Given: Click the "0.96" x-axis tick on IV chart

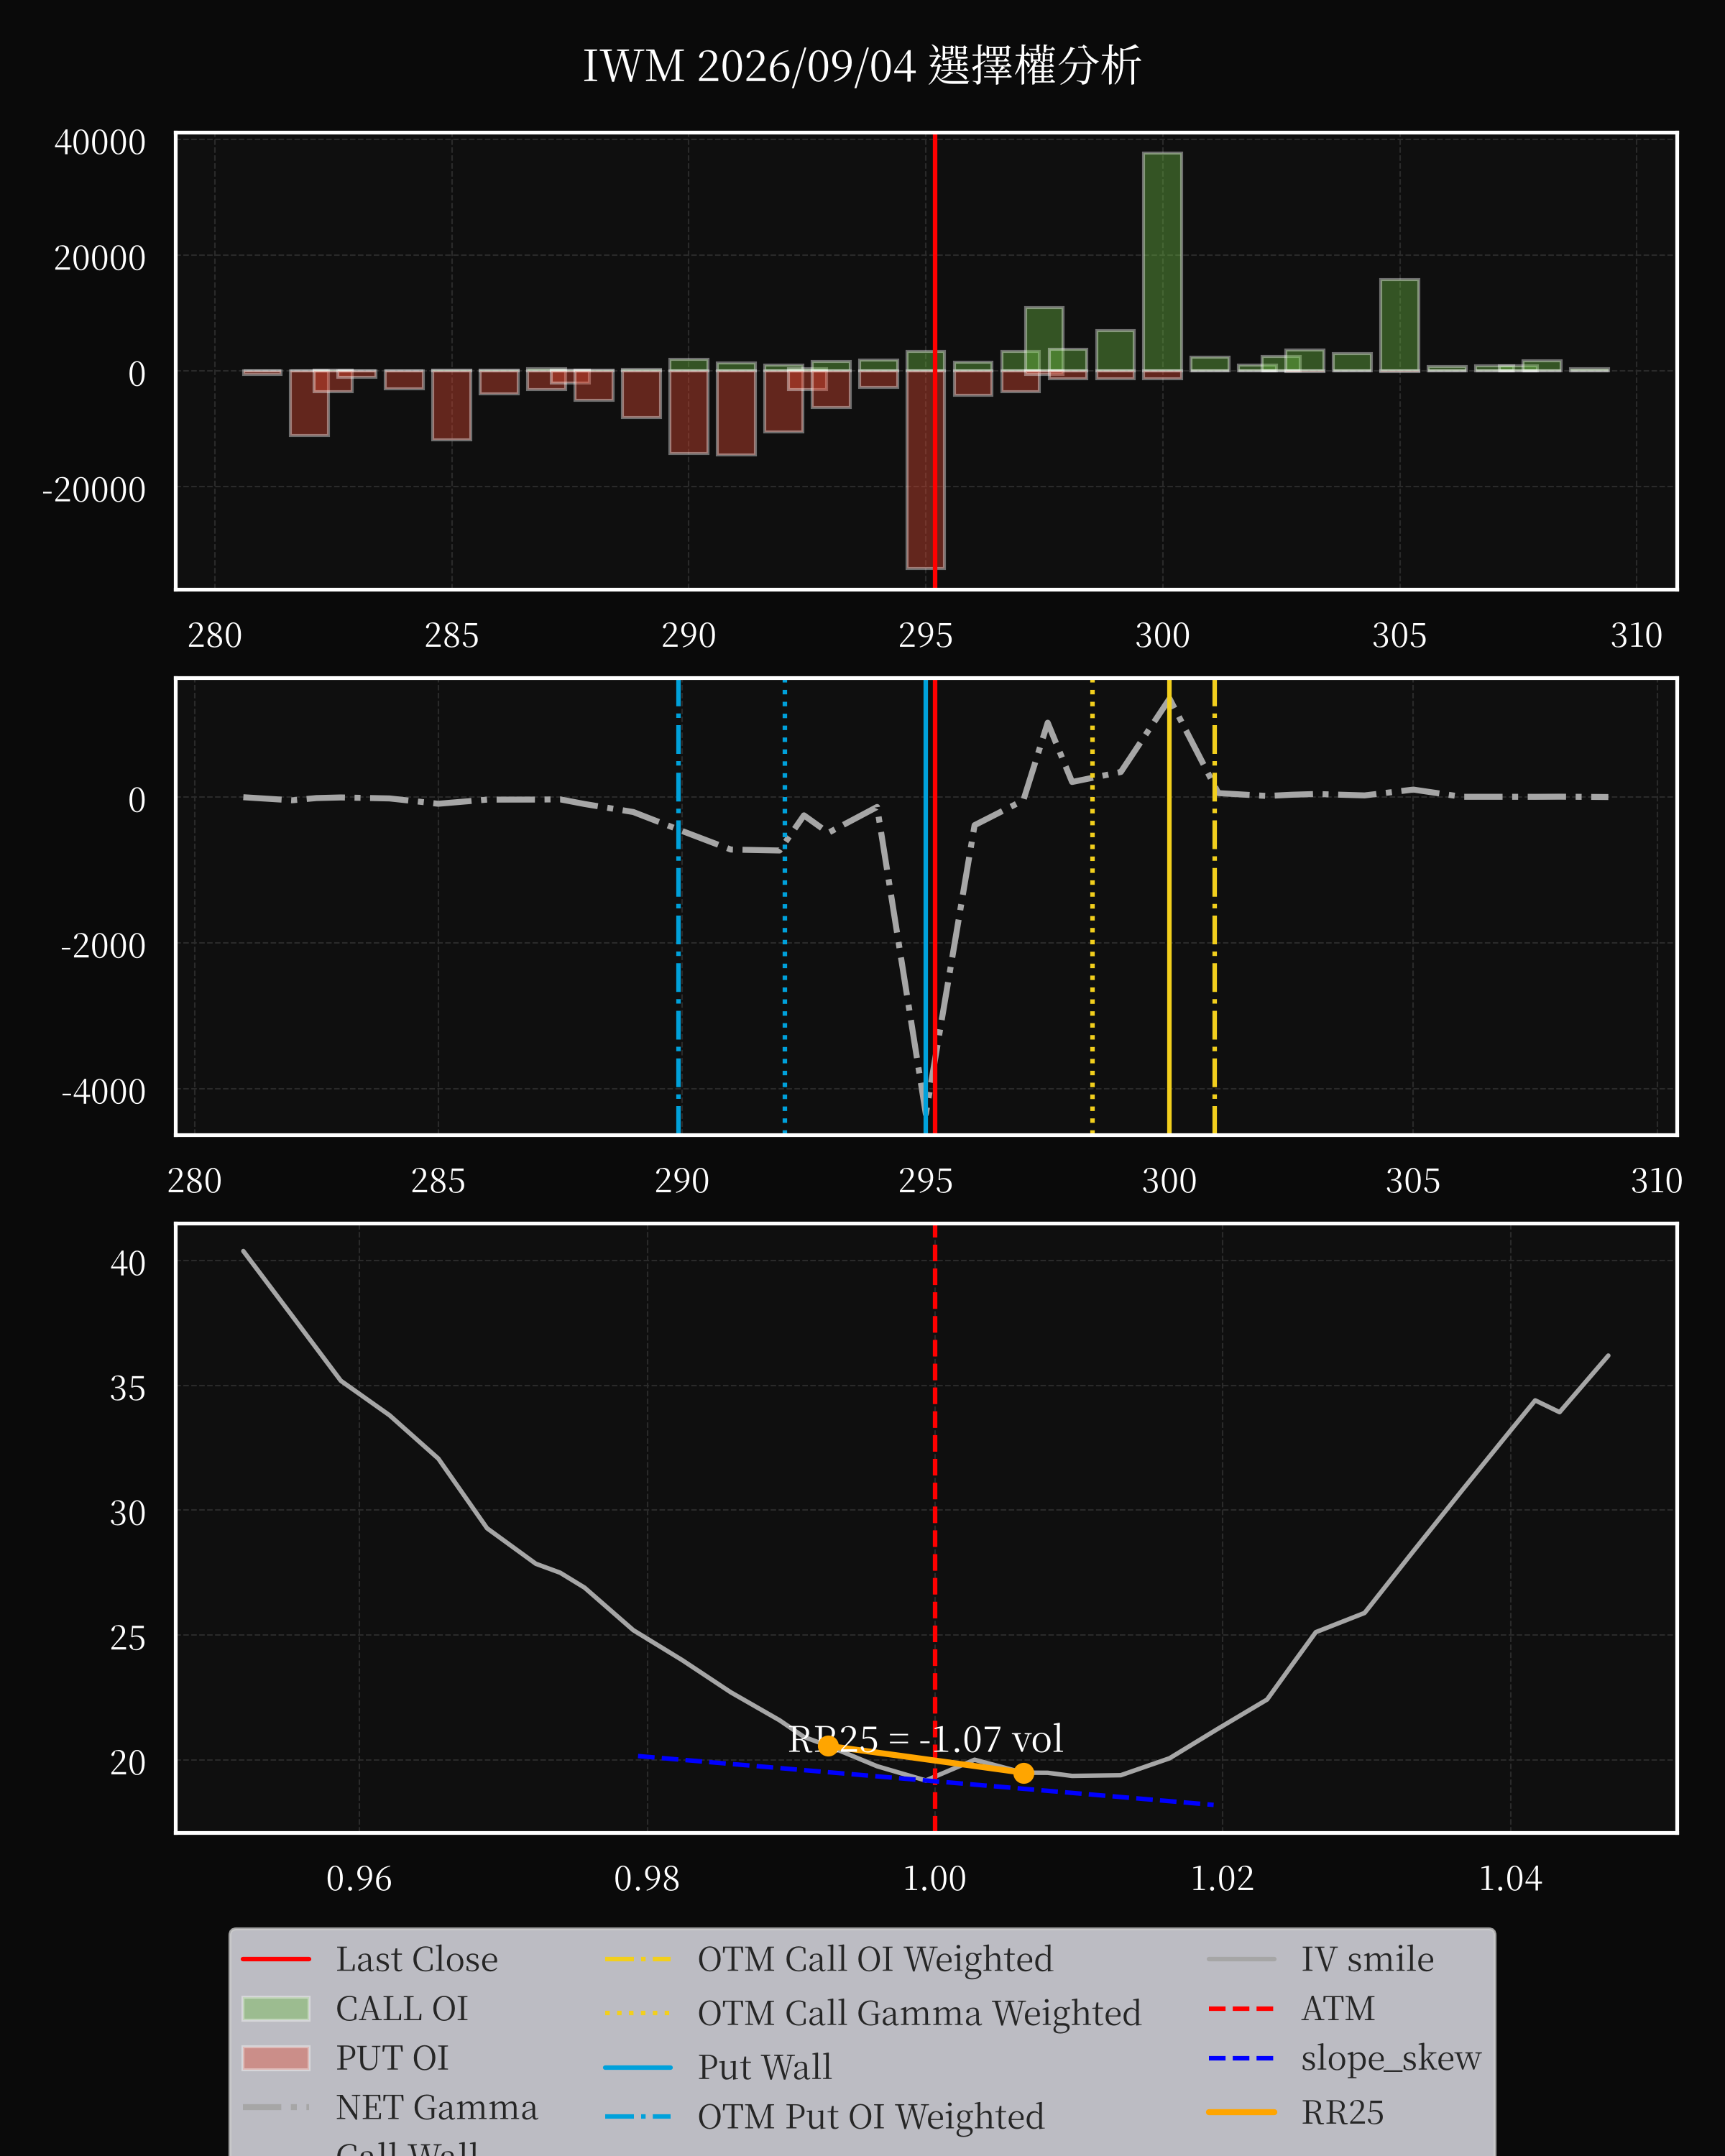Looking at the screenshot, I should pyautogui.click(x=359, y=1878).
